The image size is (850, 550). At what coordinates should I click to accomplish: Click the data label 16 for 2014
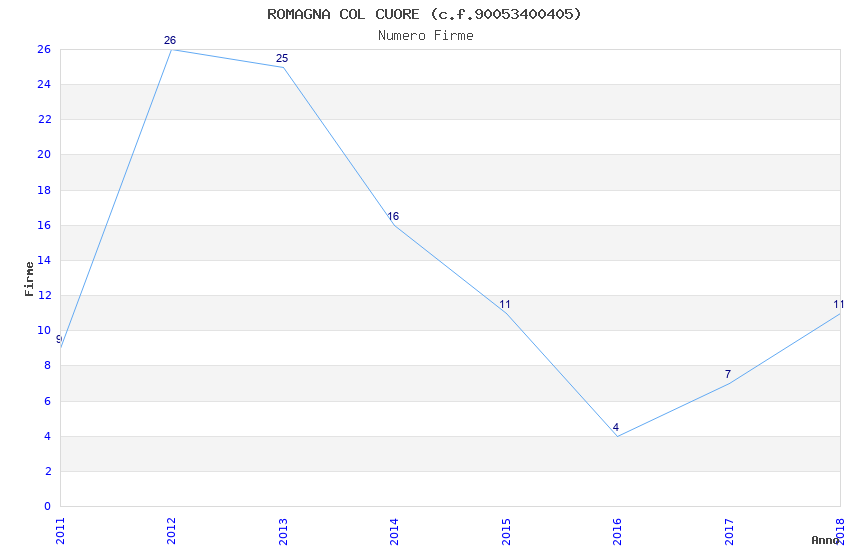pyautogui.click(x=393, y=216)
